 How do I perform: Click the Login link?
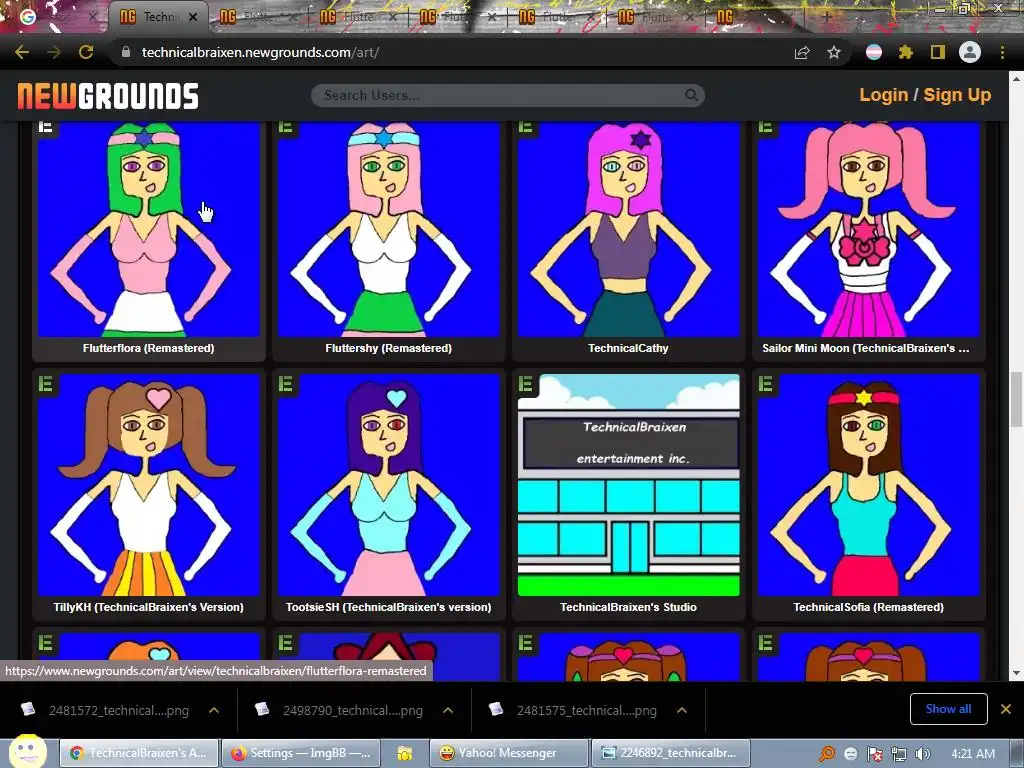[x=884, y=95]
